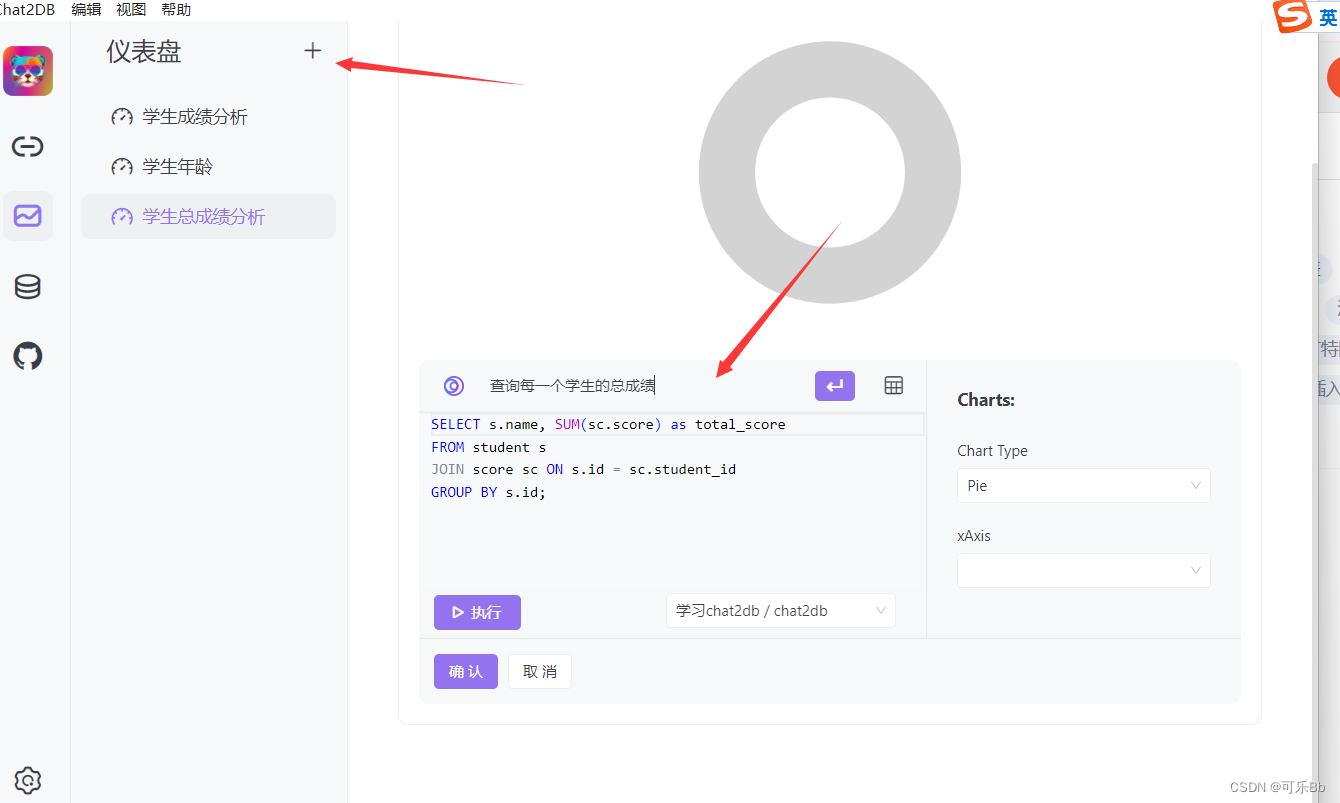This screenshot has height=803, width=1340.
Task: Select 学生年龄 dashboard
Action: (208, 167)
